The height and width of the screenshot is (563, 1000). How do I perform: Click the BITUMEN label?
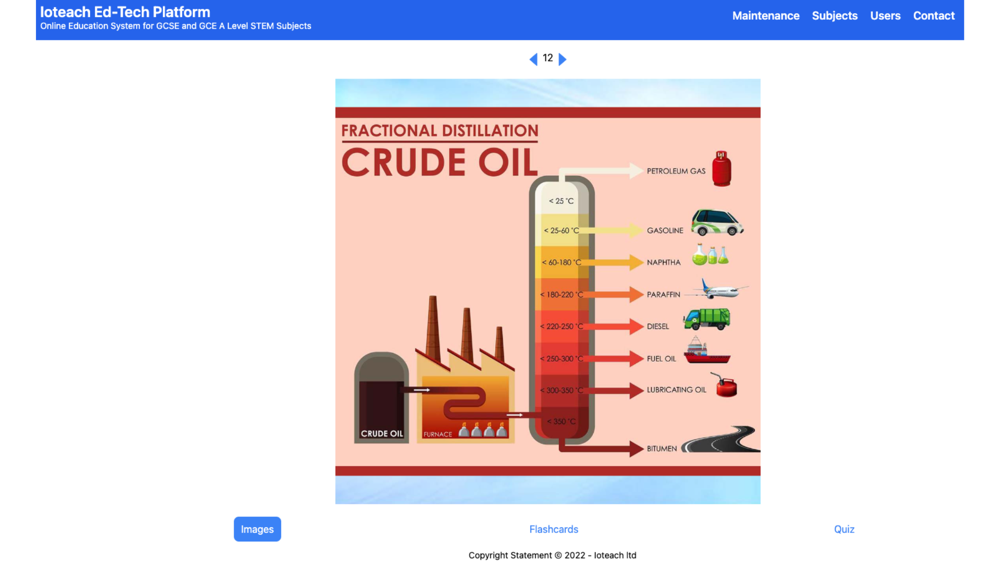click(661, 448)
